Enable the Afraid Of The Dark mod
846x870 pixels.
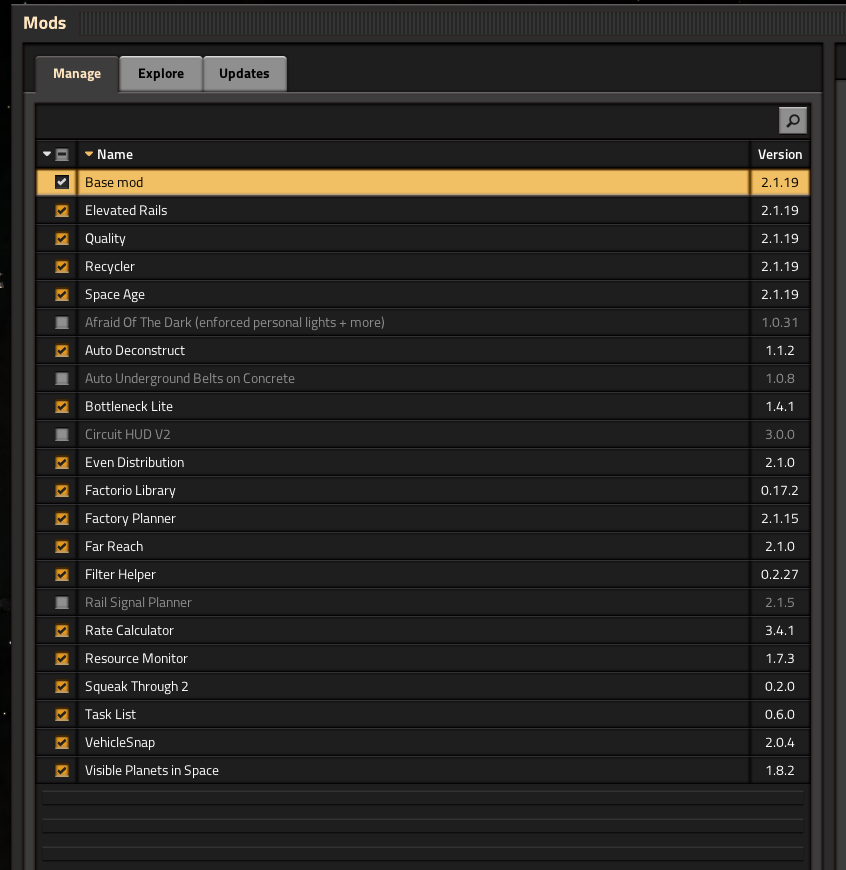(62, 322)
